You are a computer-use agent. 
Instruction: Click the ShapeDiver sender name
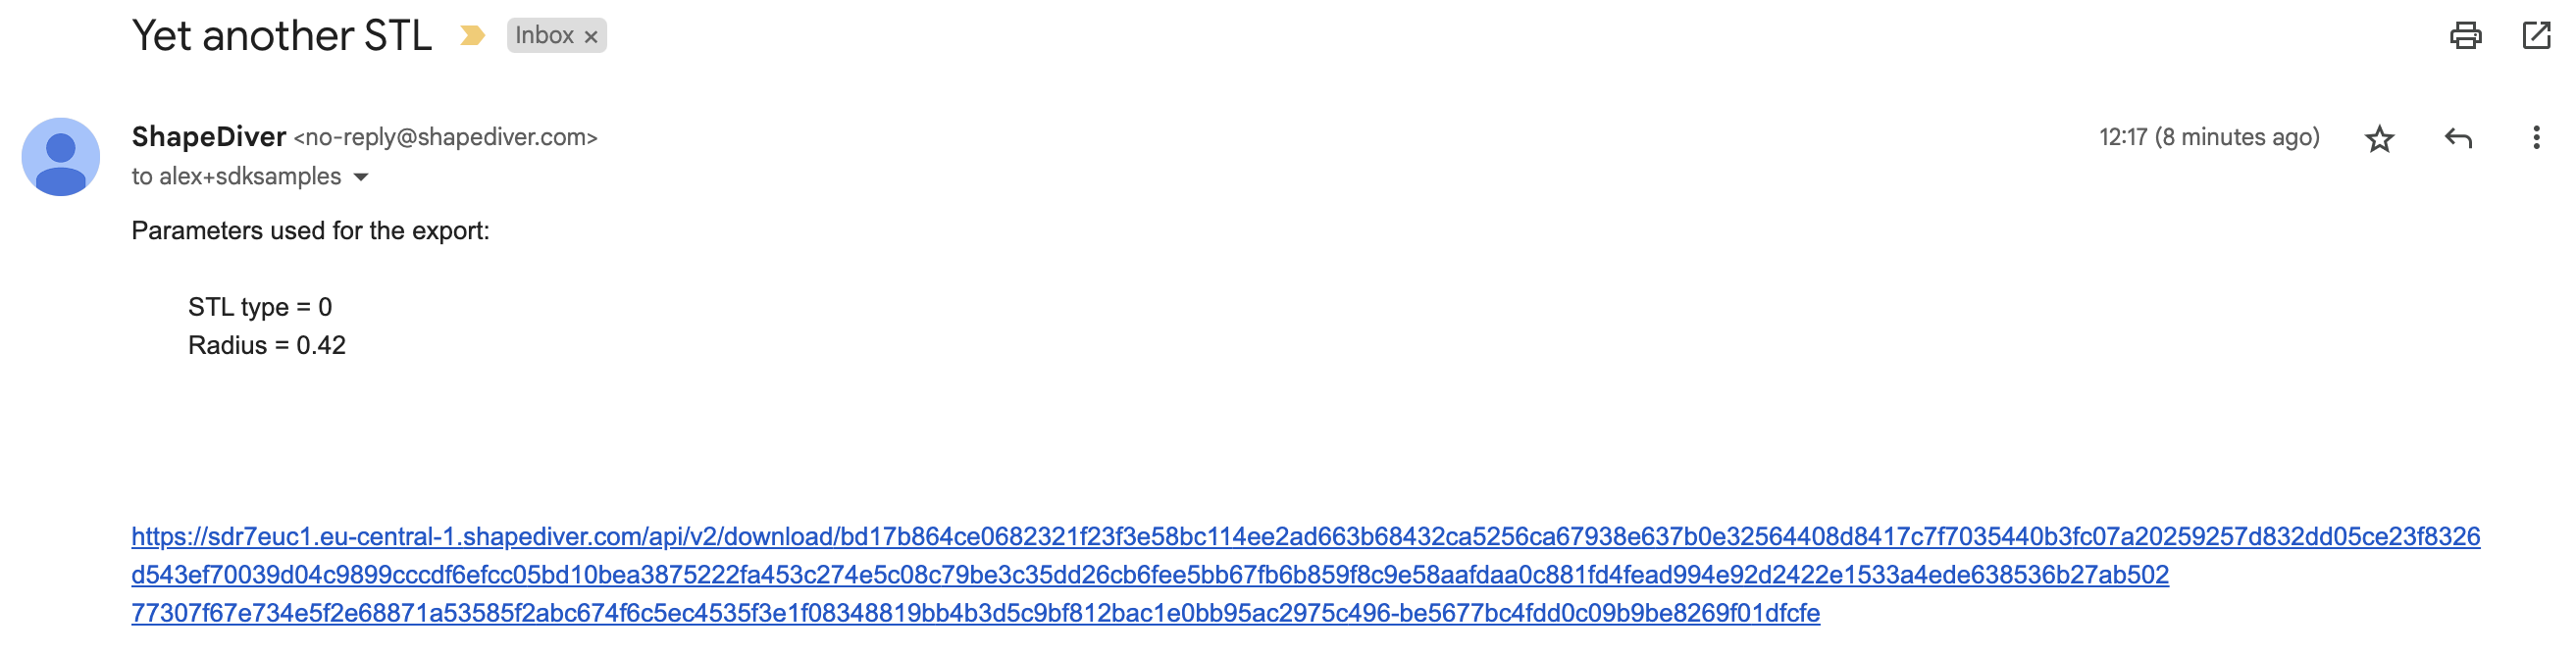tap(209, 137)
